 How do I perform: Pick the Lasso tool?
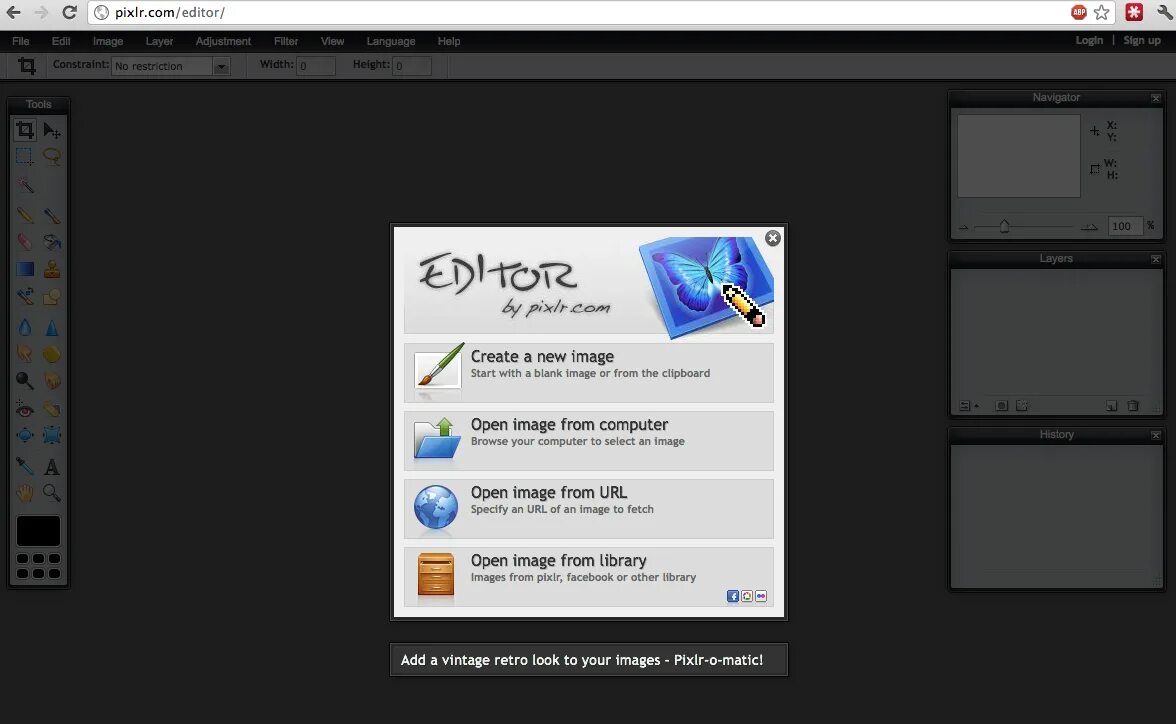[52, 156]
